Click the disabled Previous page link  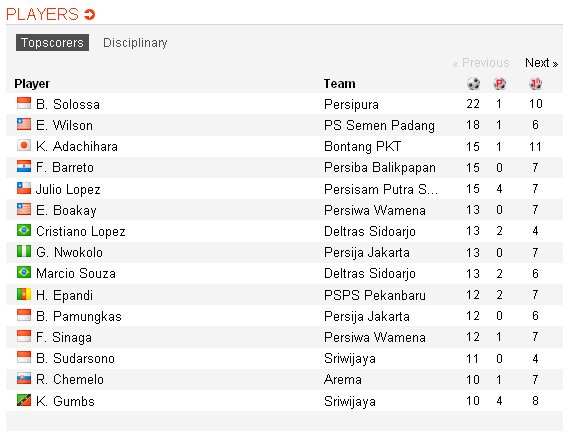tap(481, 63)
